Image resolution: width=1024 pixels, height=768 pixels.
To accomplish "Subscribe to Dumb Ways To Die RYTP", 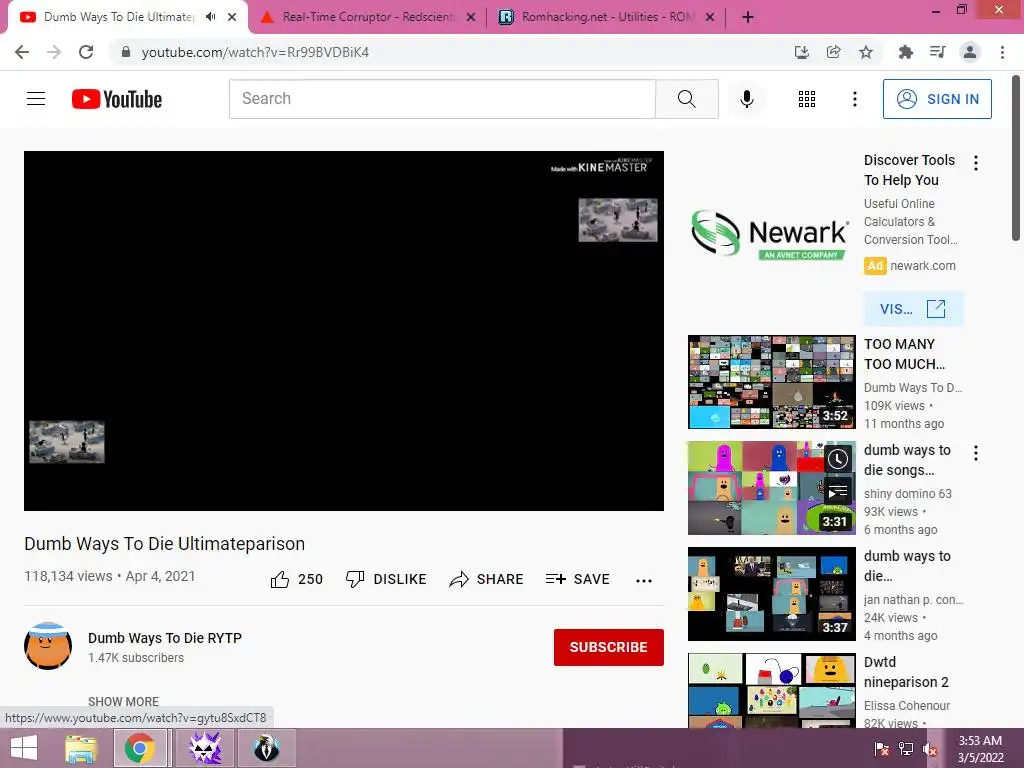I will tap(609, 647).
